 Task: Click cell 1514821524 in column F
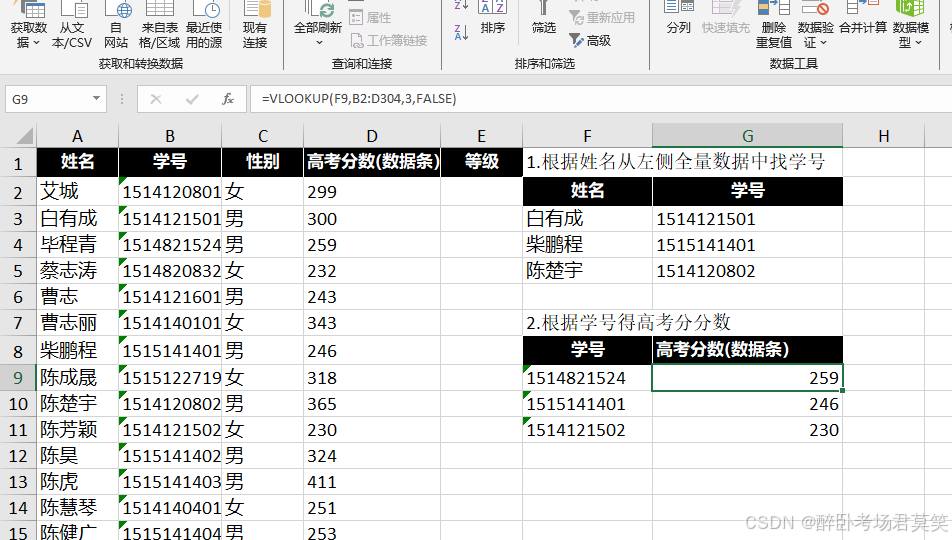pos(587,378)
